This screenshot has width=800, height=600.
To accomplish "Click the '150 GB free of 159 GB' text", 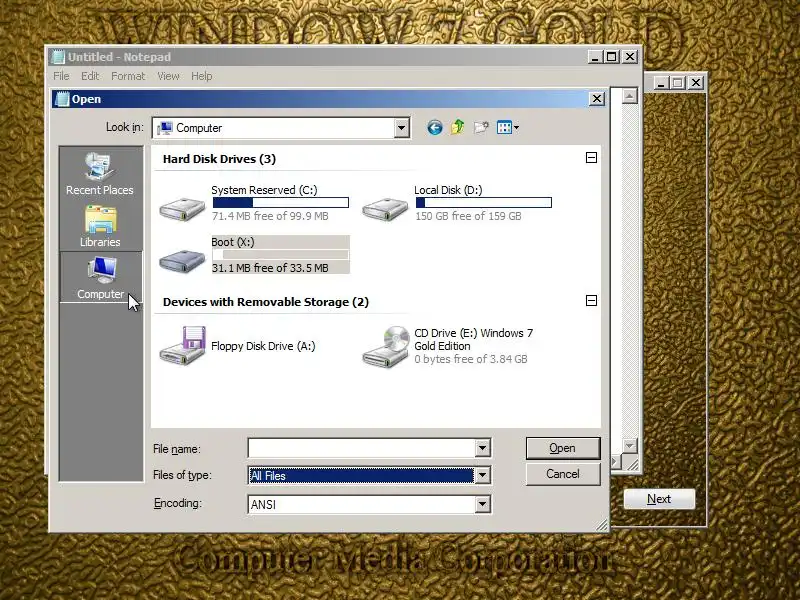I will pos(468,216).
